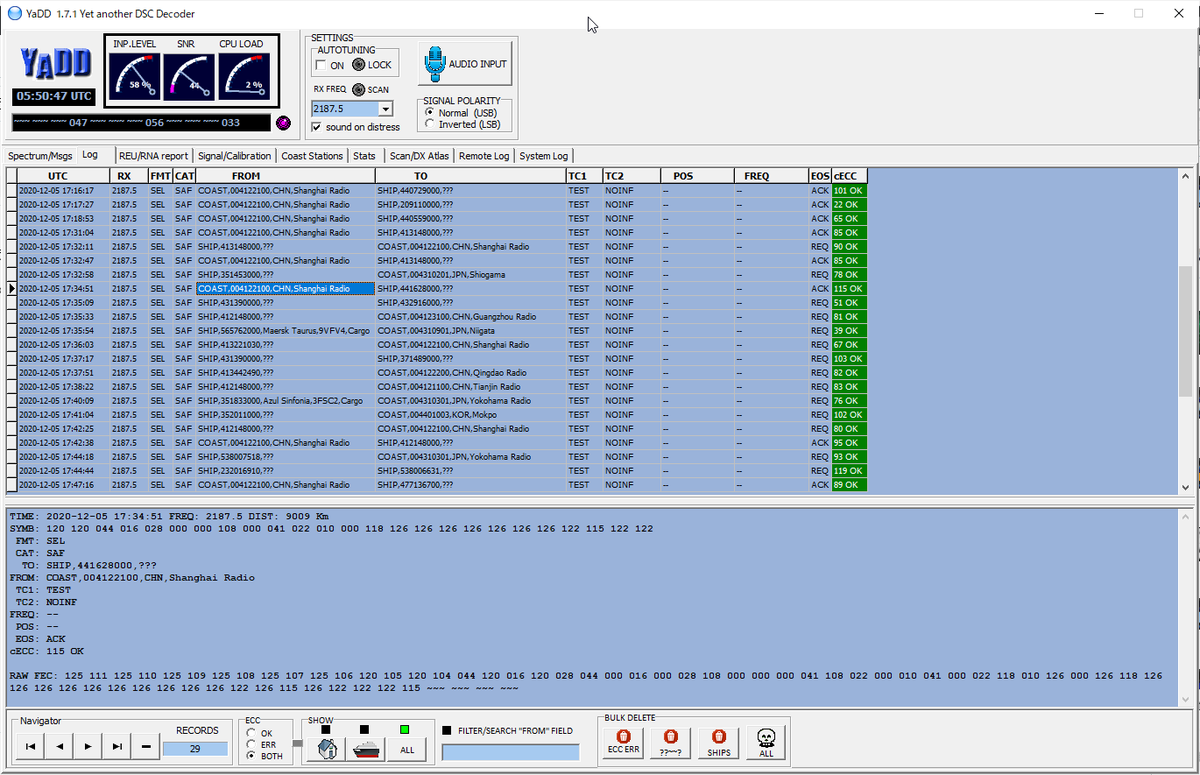Select the row to Guangzhou Radio
Image resolution: width=1200 pixels, height=775 pixels.
click(x=436, y=316)
